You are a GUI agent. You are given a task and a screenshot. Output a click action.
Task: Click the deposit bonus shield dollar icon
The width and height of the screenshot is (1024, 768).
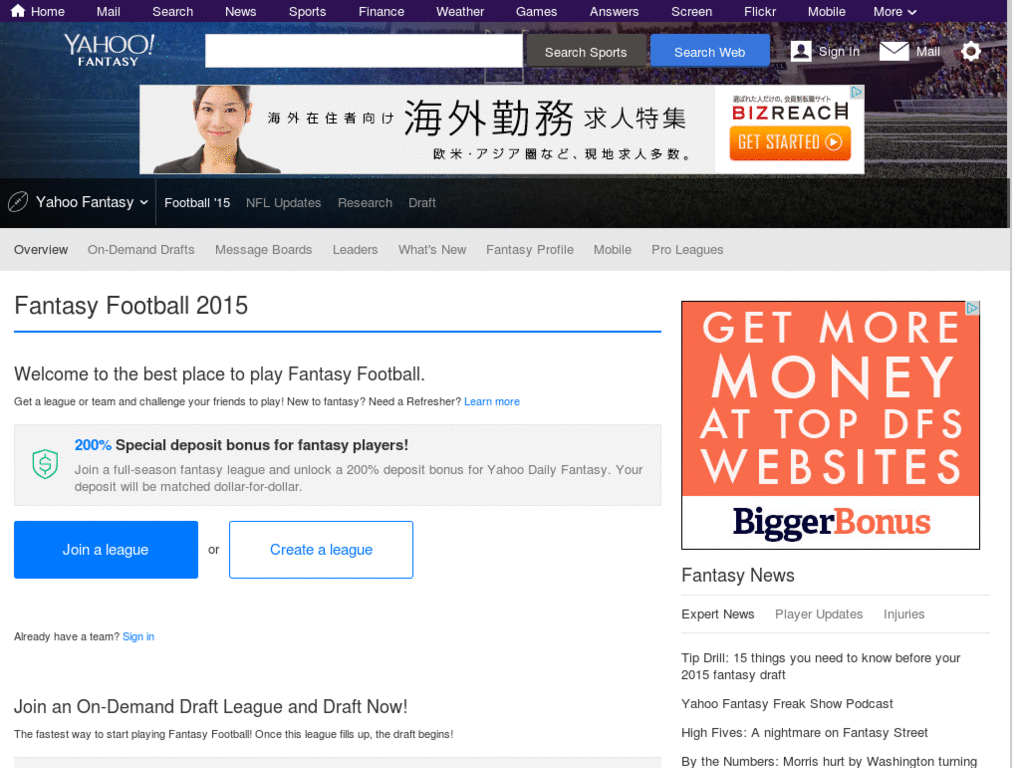[45, 464]
